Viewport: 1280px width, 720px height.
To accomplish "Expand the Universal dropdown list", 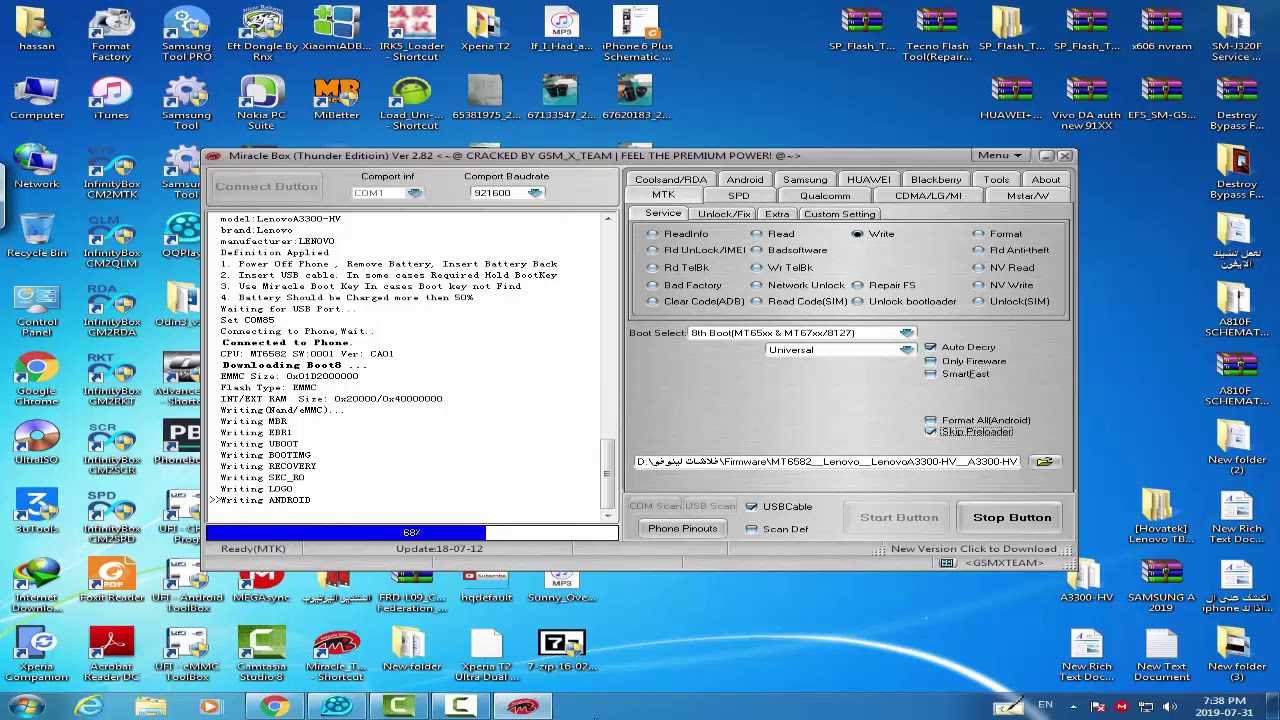I will click(906, 350).
